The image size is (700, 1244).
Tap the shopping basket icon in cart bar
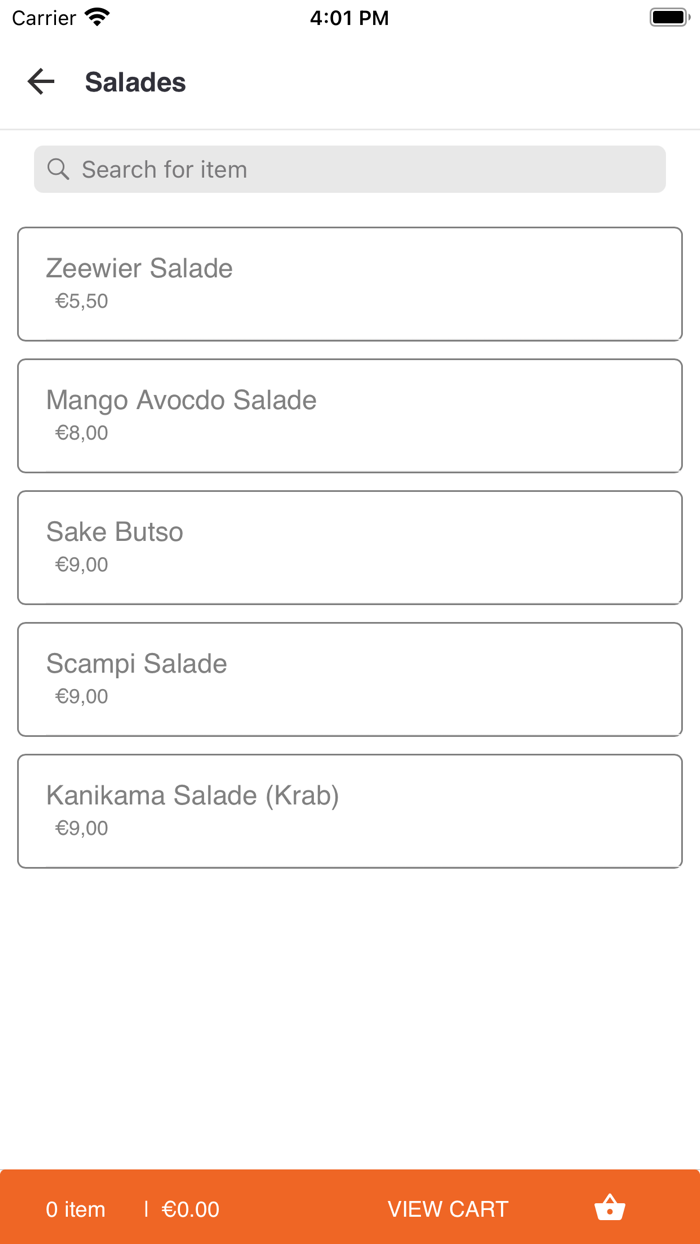tap(609, 1208)
